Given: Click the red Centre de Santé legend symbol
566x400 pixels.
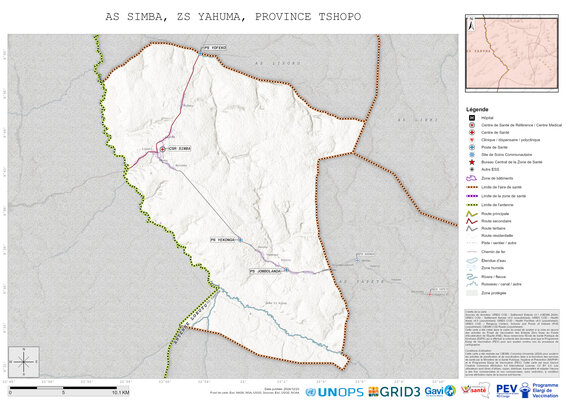Looking at the screenshot, I should point(471,132).
